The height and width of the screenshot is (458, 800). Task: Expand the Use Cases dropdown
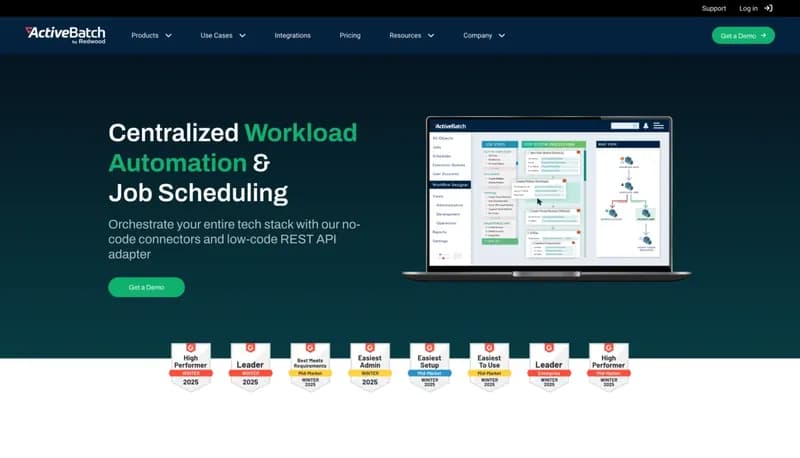pyautogui.click(x=223, y=36)
